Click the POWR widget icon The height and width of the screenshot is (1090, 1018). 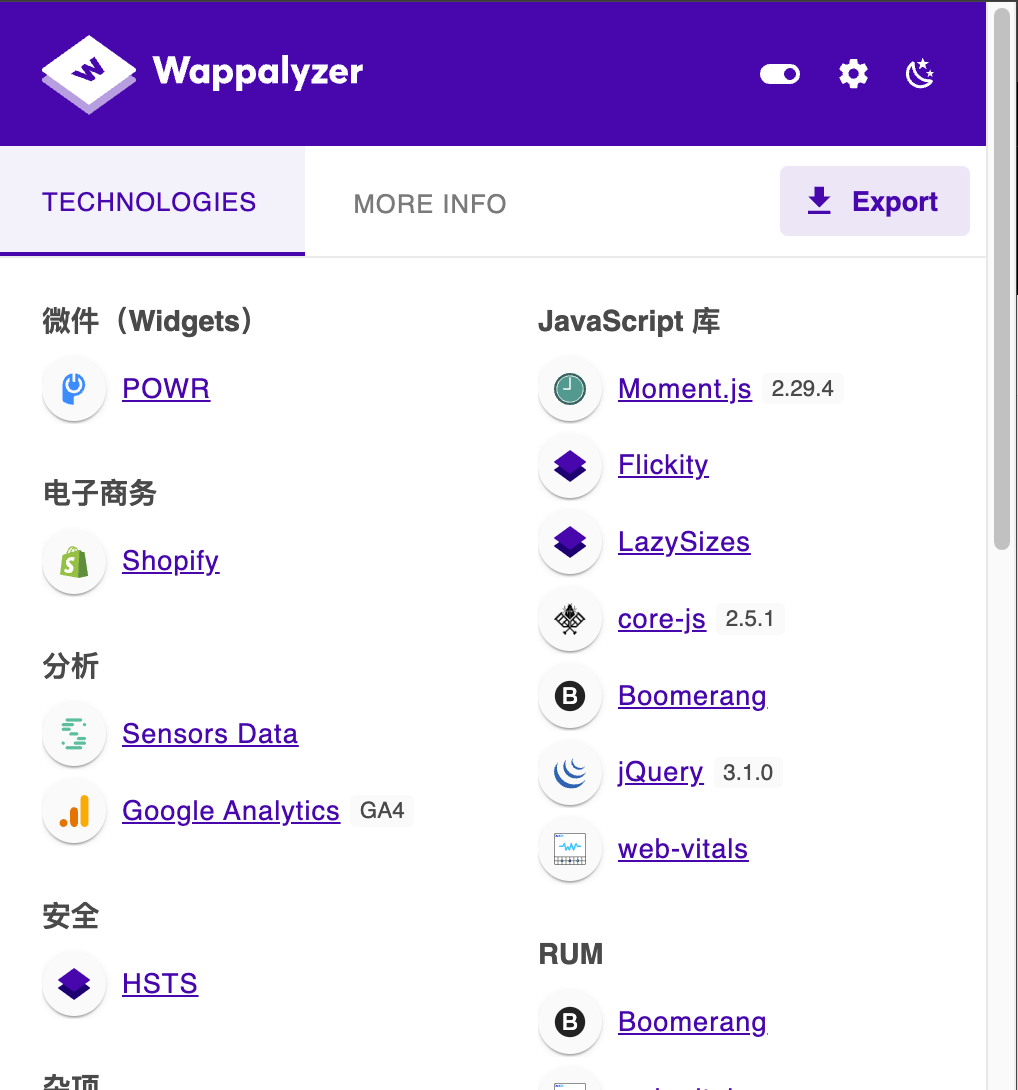74,389
